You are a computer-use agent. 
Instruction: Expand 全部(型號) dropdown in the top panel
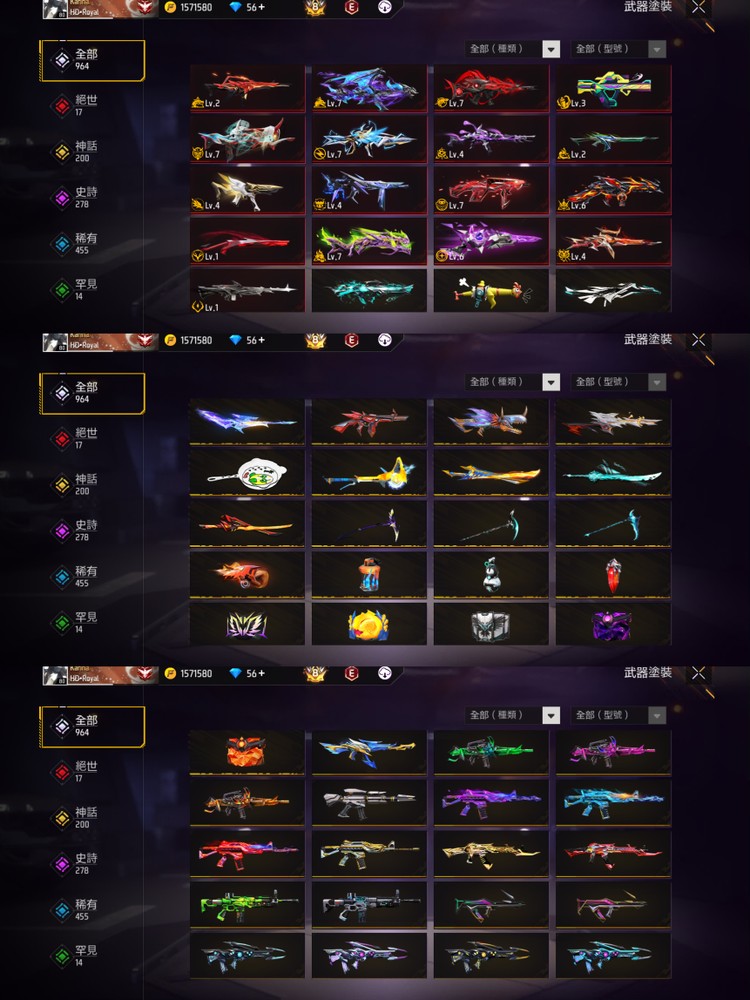[619, 49]
